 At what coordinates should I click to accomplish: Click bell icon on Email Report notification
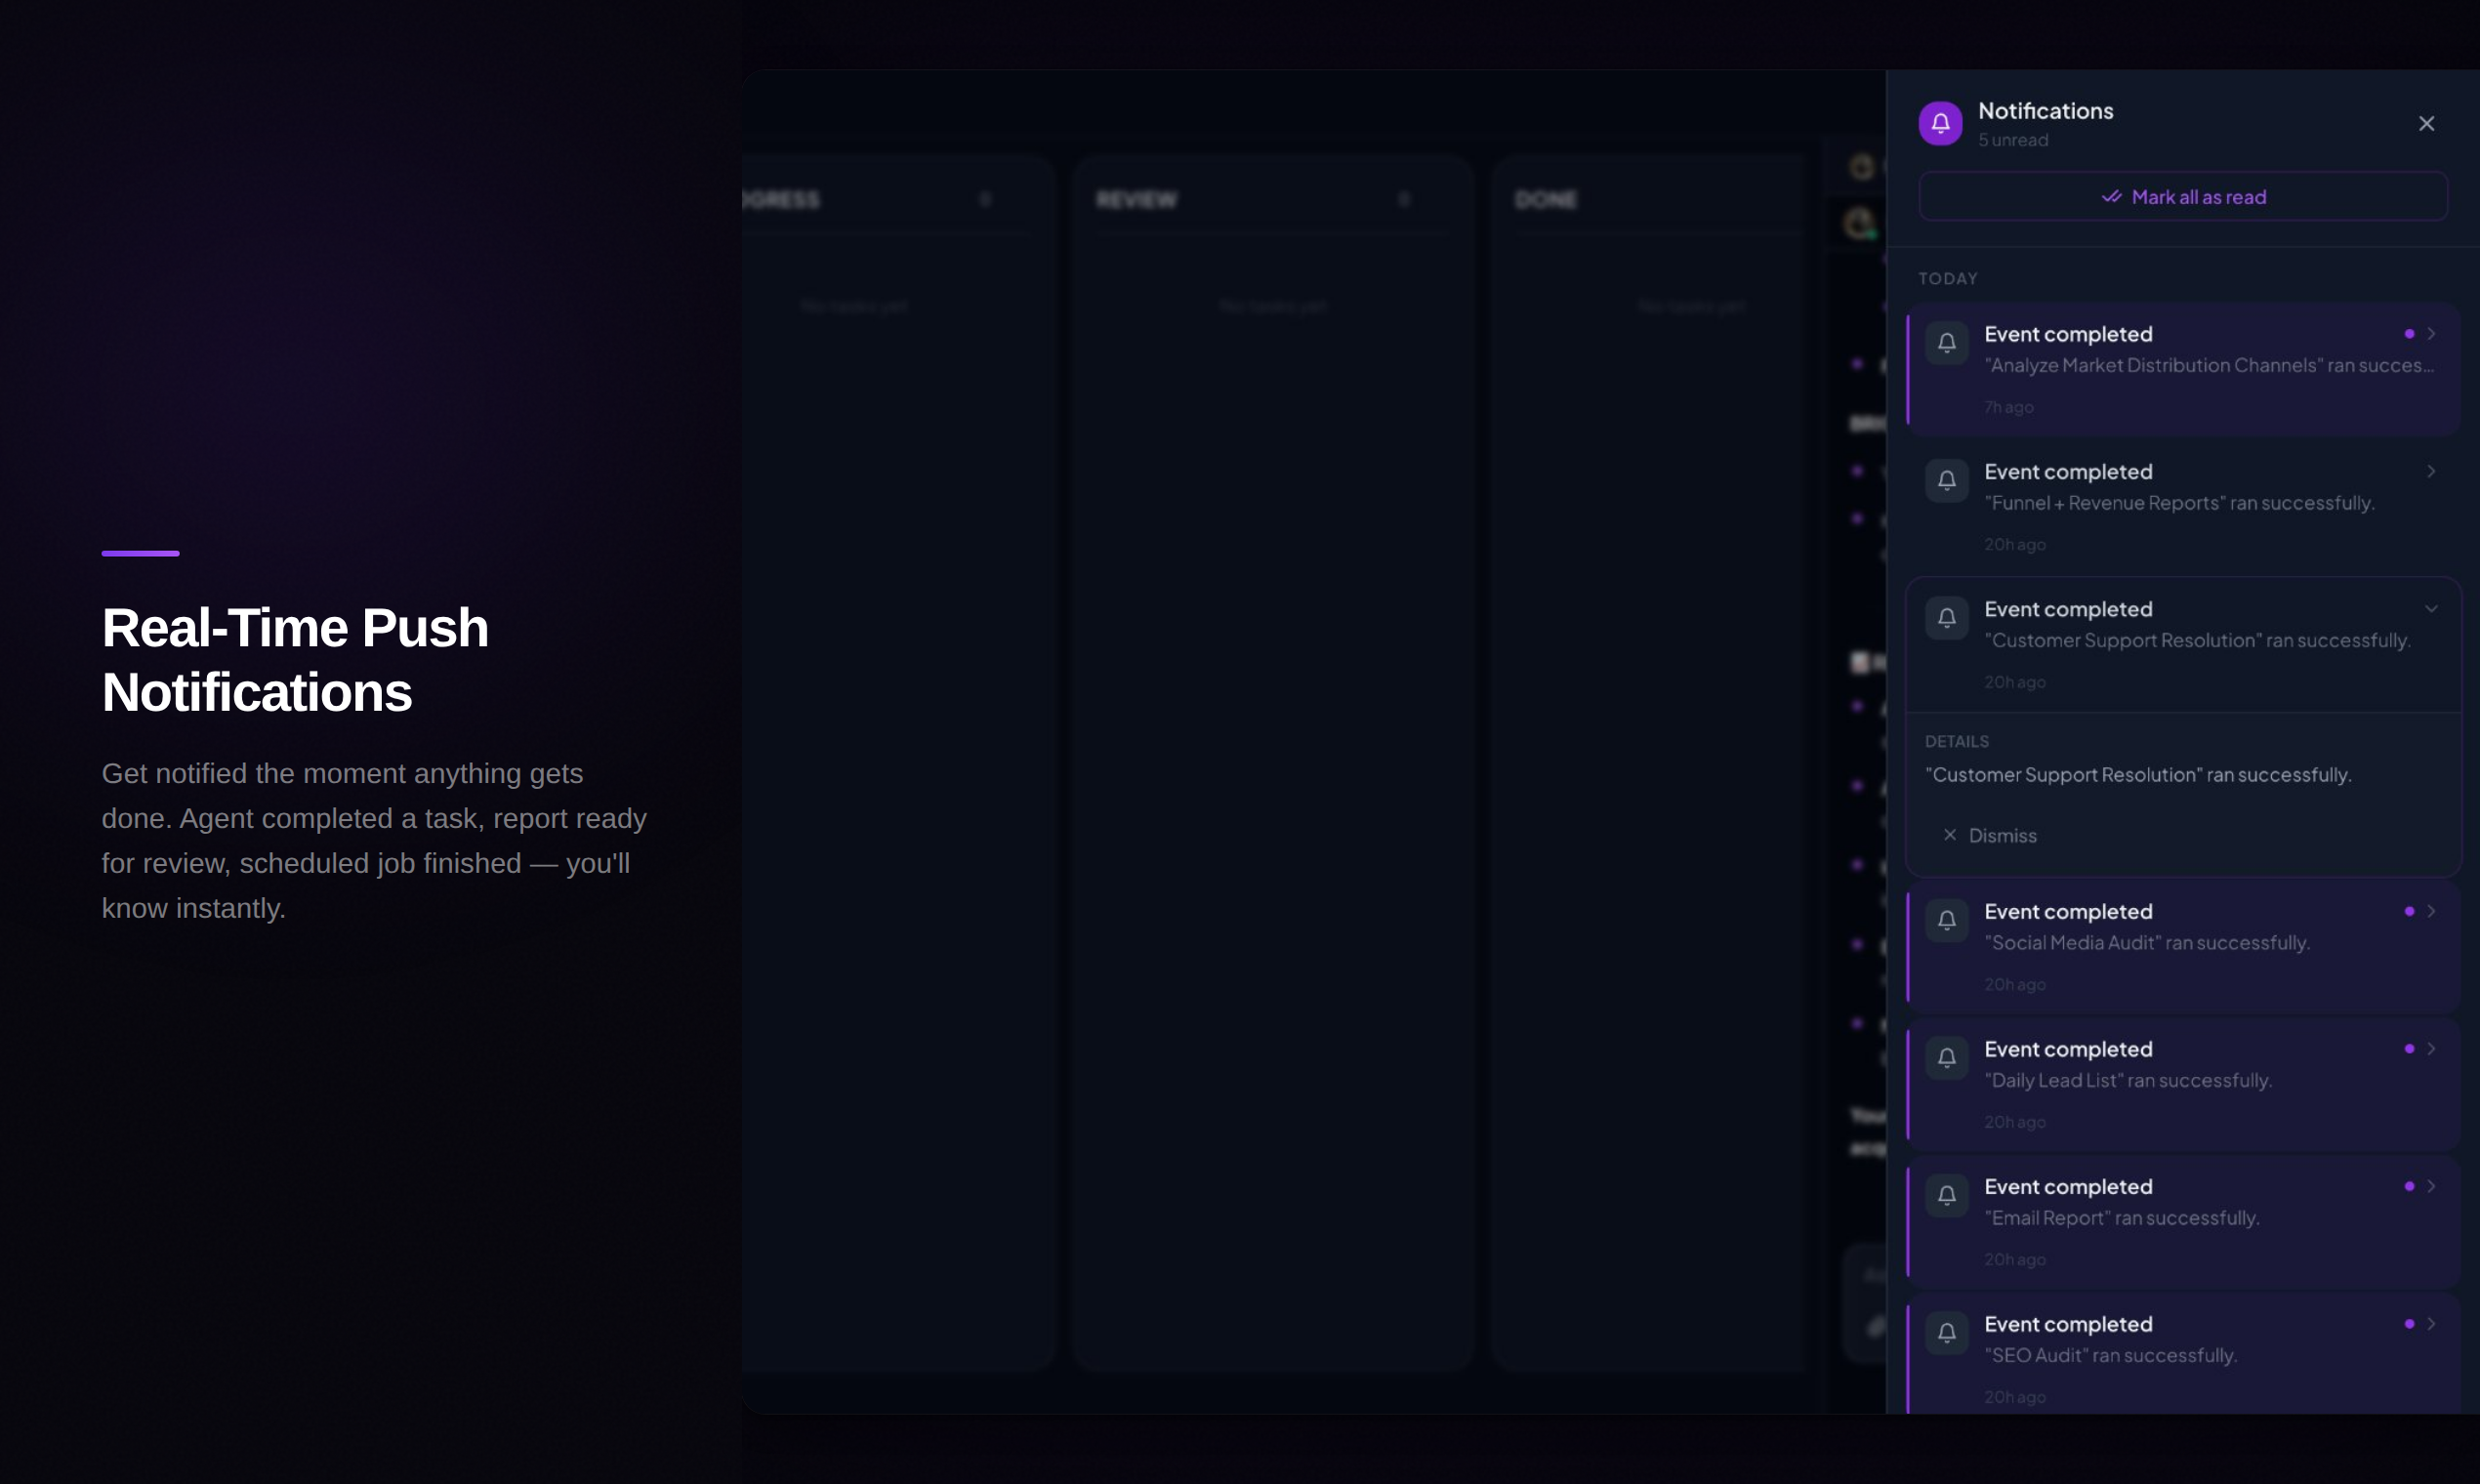tap(1946, 1195)
